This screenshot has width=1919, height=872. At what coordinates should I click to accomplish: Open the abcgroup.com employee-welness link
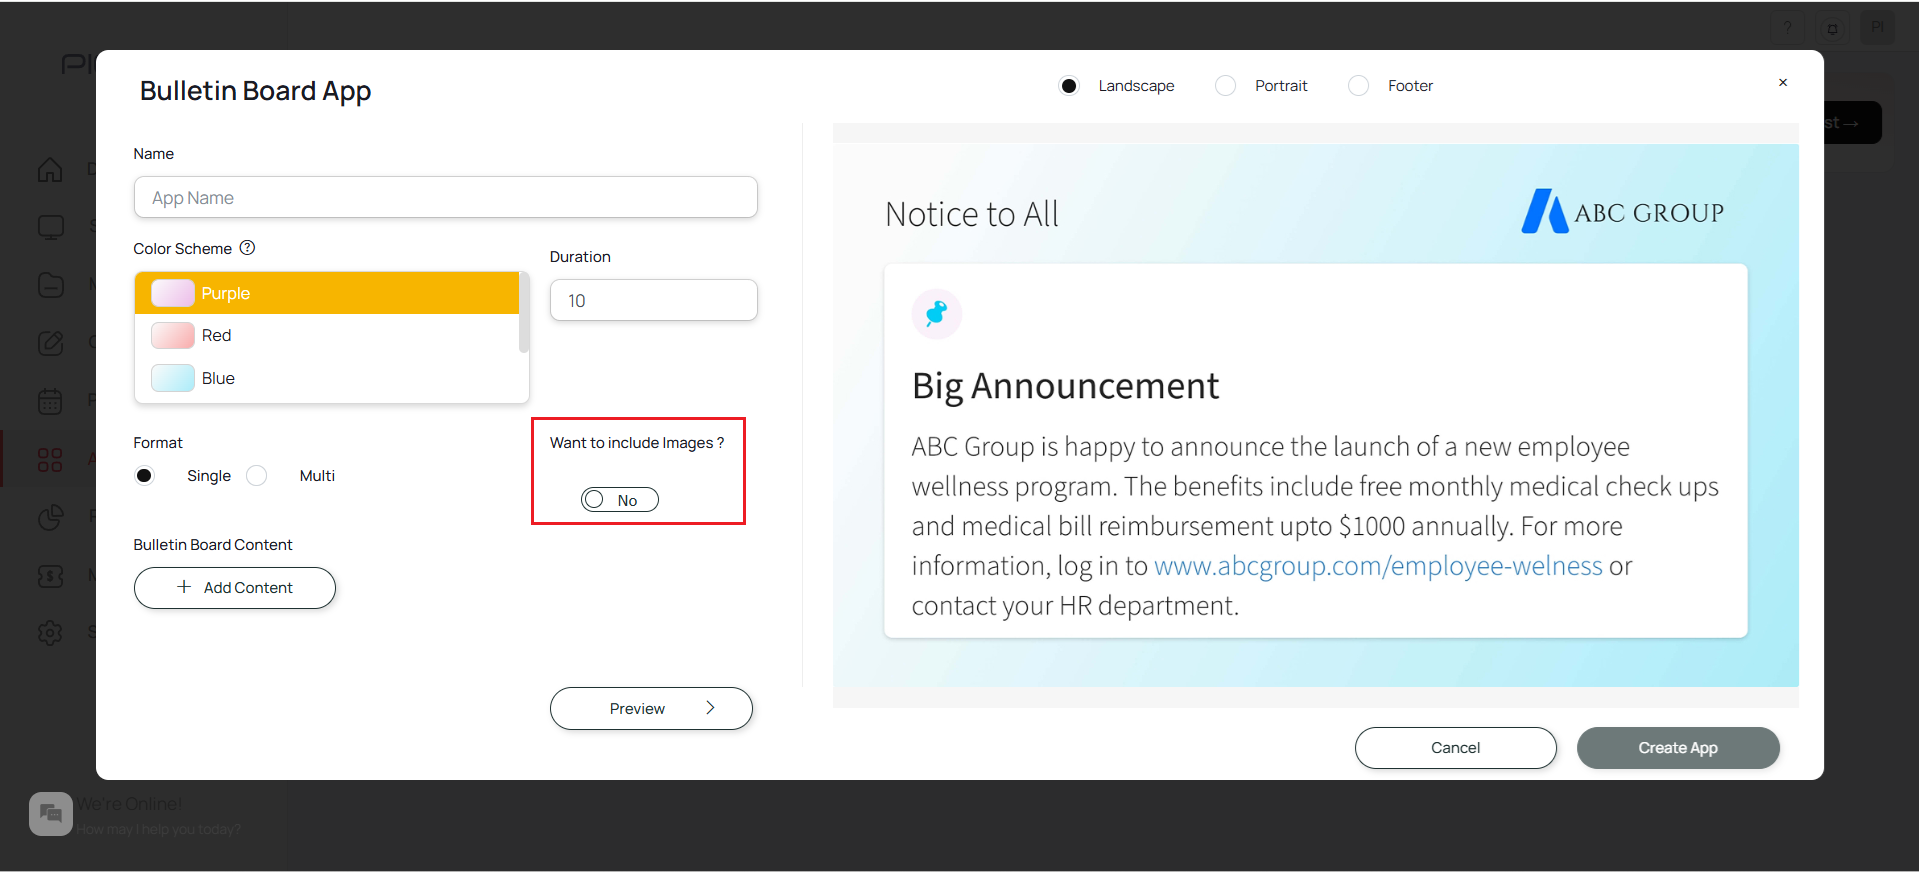coord(1378,566)
